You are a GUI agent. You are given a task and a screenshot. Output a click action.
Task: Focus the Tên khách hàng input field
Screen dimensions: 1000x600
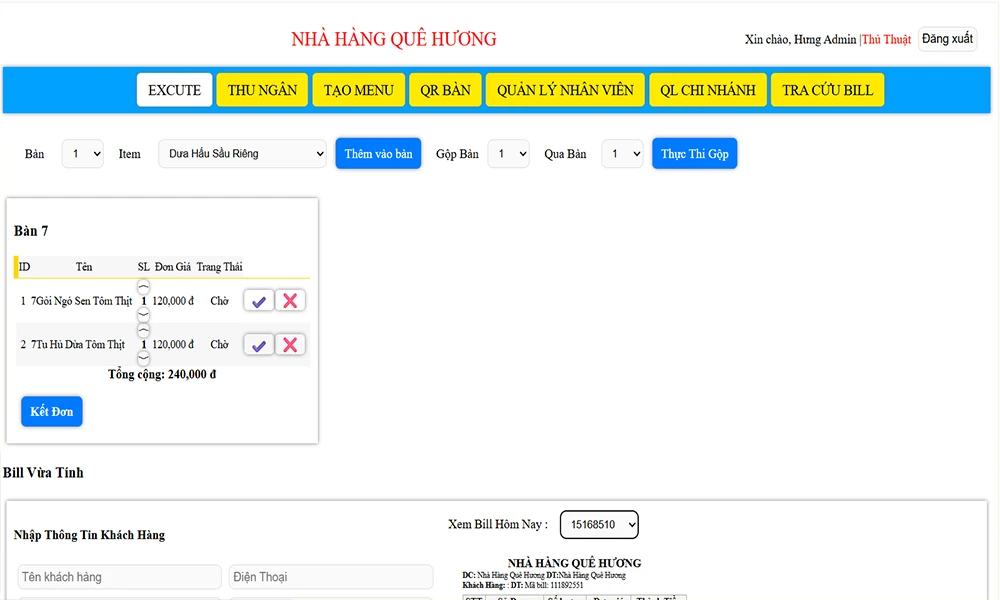(x=119, y=577)
